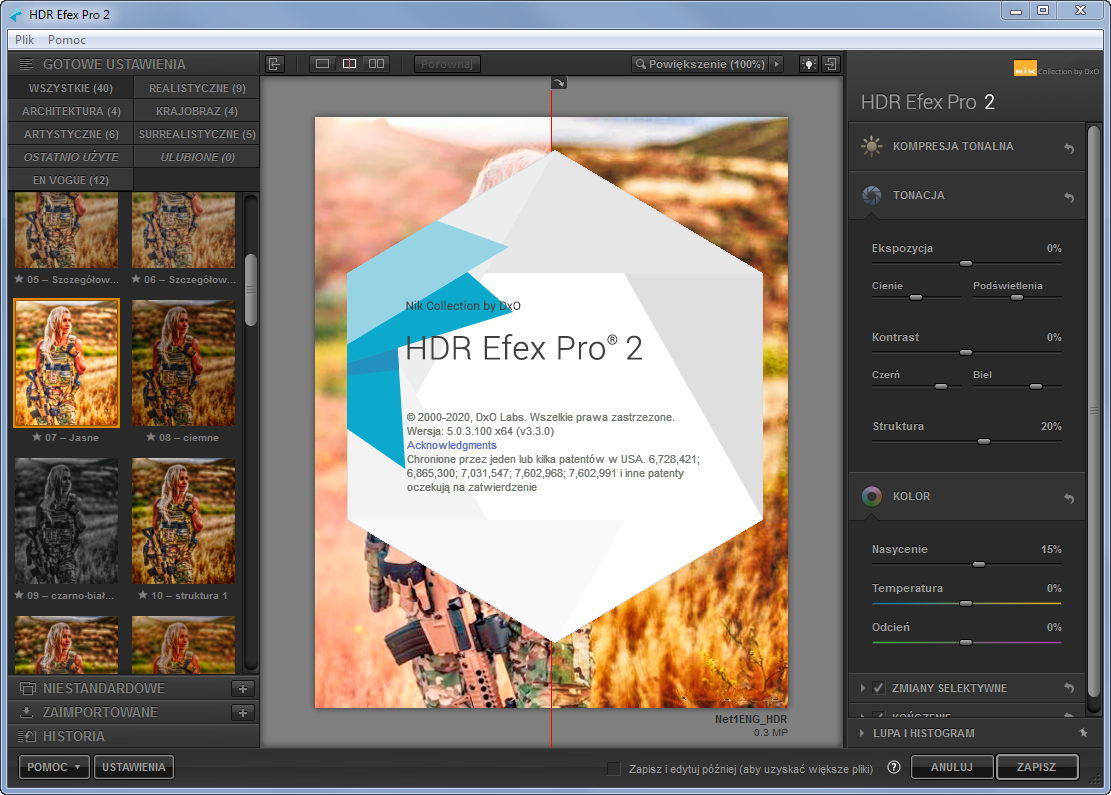Click the Ekspozycja slider handle
The width and height of the screenshot is (1111, 795).
[x=966, y=263]
